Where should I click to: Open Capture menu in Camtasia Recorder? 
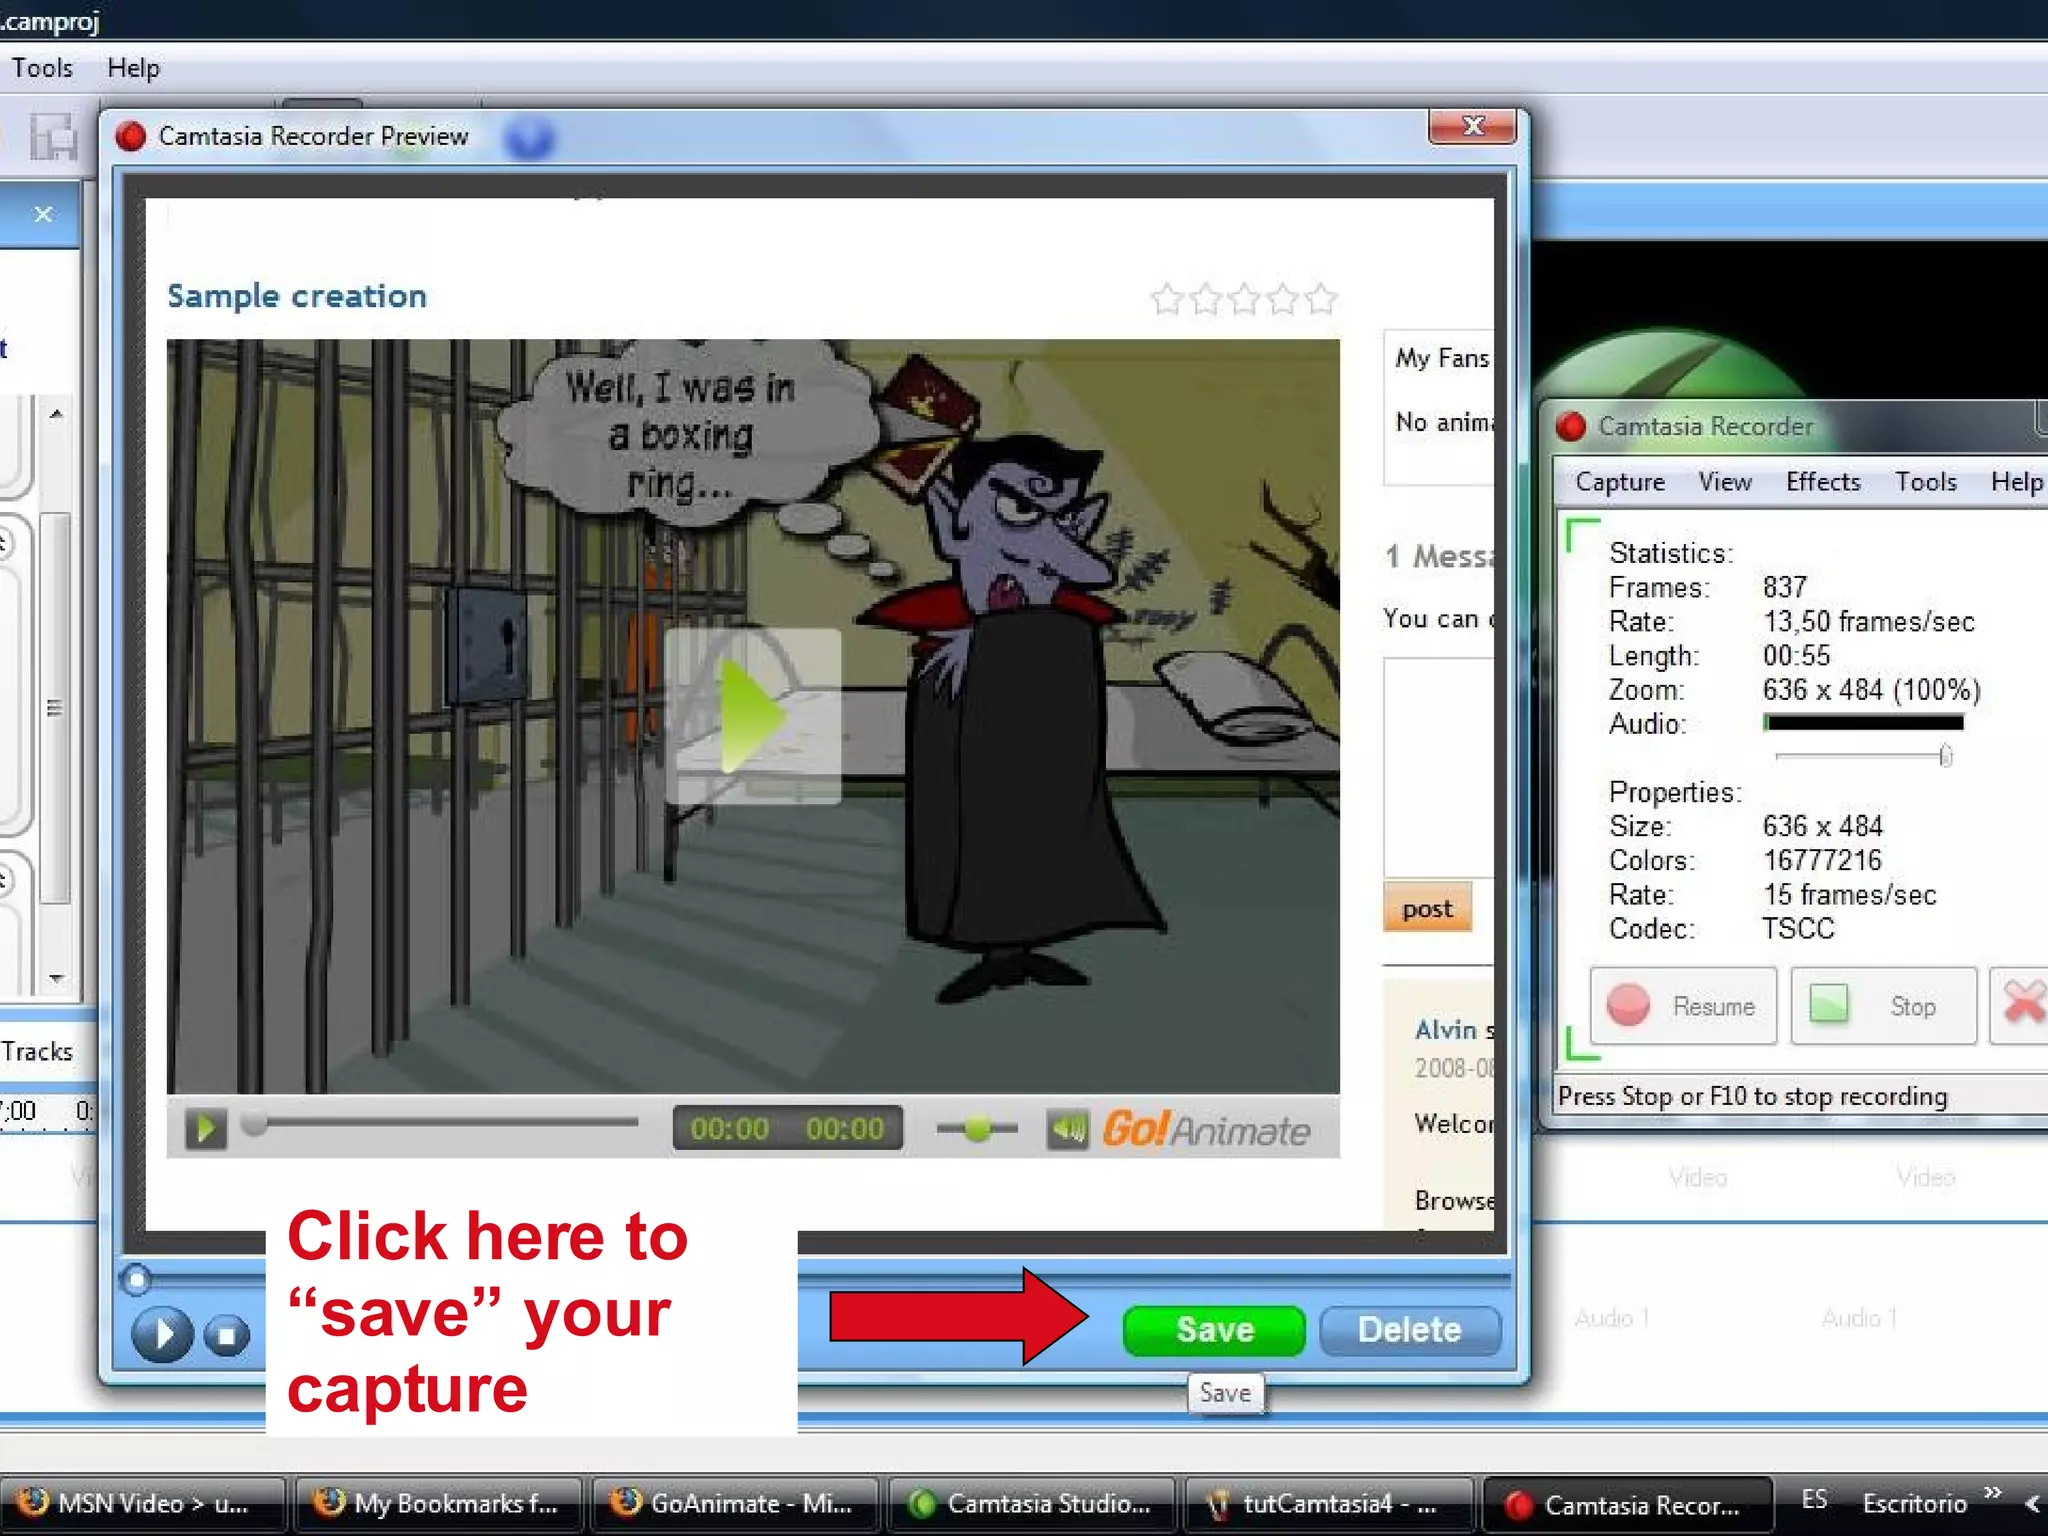tap(1620, 482)
